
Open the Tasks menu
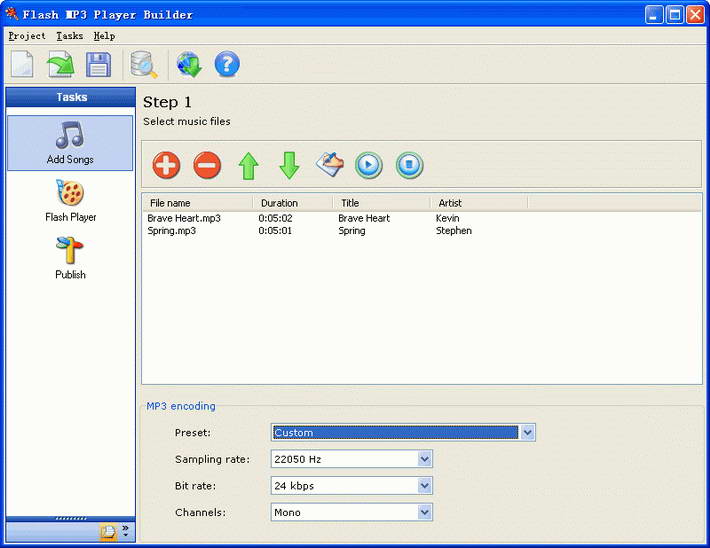click(x=70, y=36)
